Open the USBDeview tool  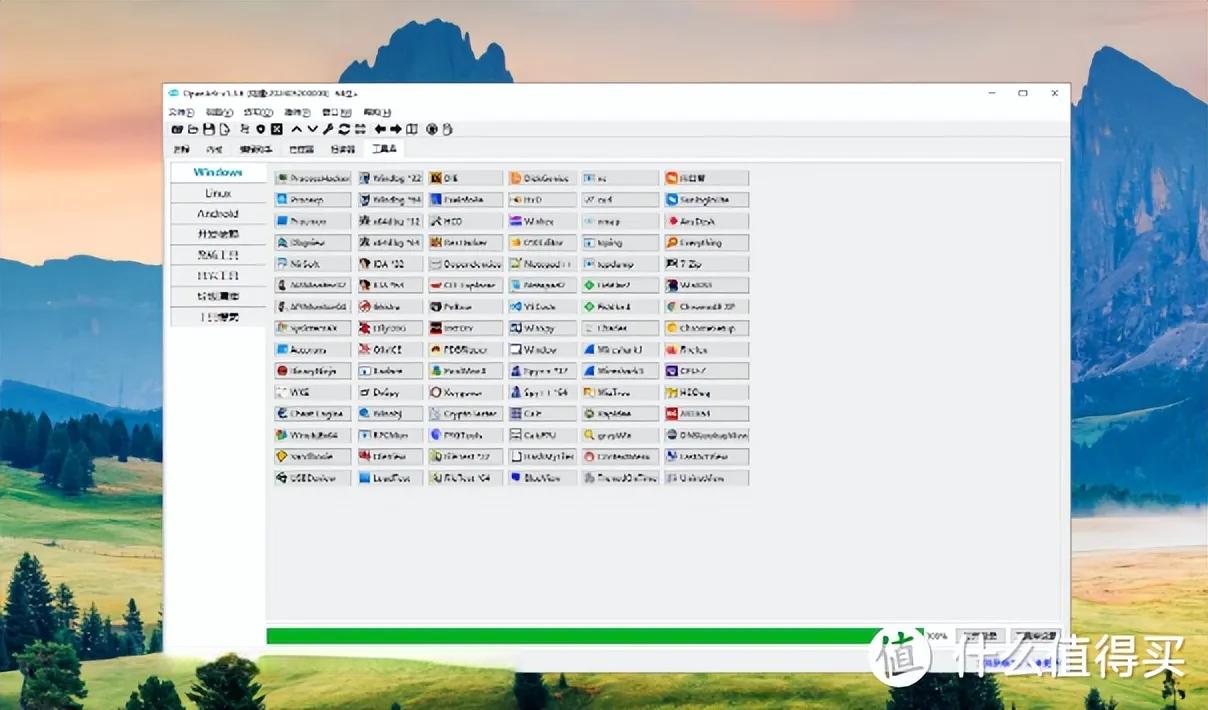coord(313,478)
